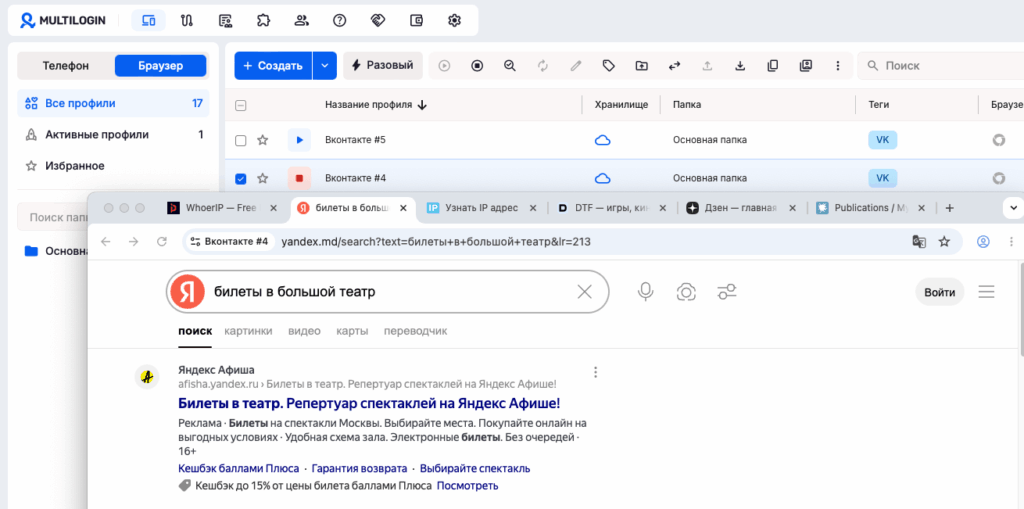Open the extensions puzzle icon in top bar

263,20
